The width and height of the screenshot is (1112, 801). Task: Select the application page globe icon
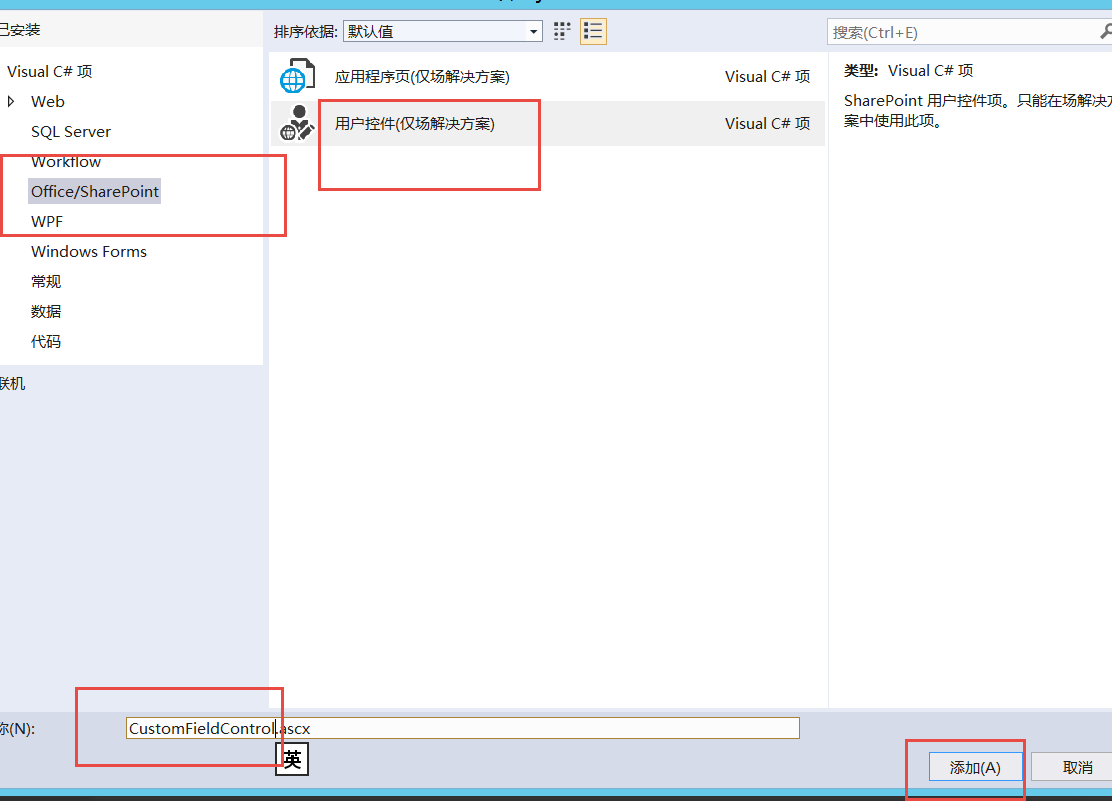tap(296, 77)
